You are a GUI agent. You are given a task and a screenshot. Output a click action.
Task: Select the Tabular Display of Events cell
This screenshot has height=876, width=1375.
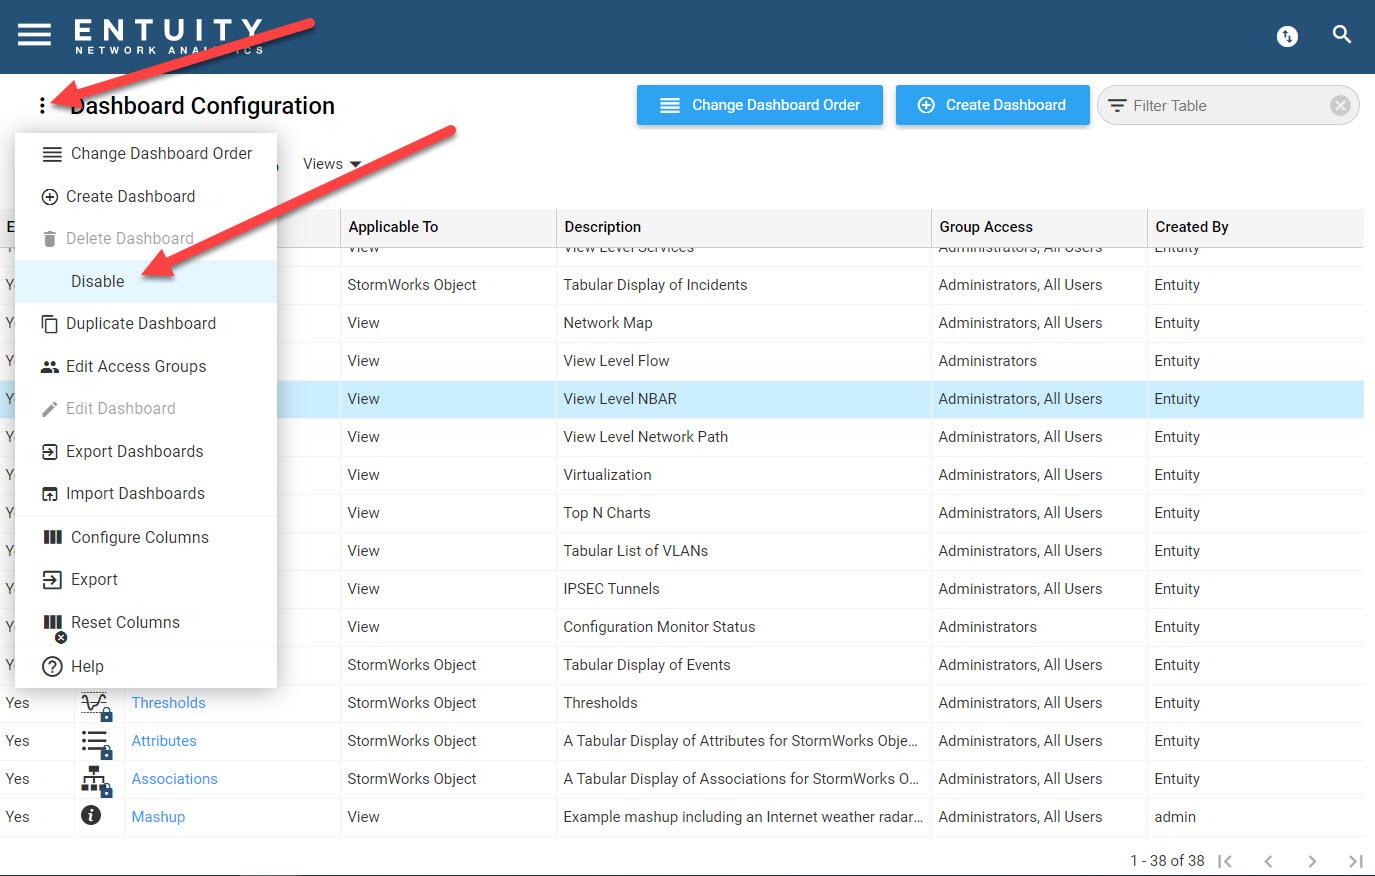(743, 665)
